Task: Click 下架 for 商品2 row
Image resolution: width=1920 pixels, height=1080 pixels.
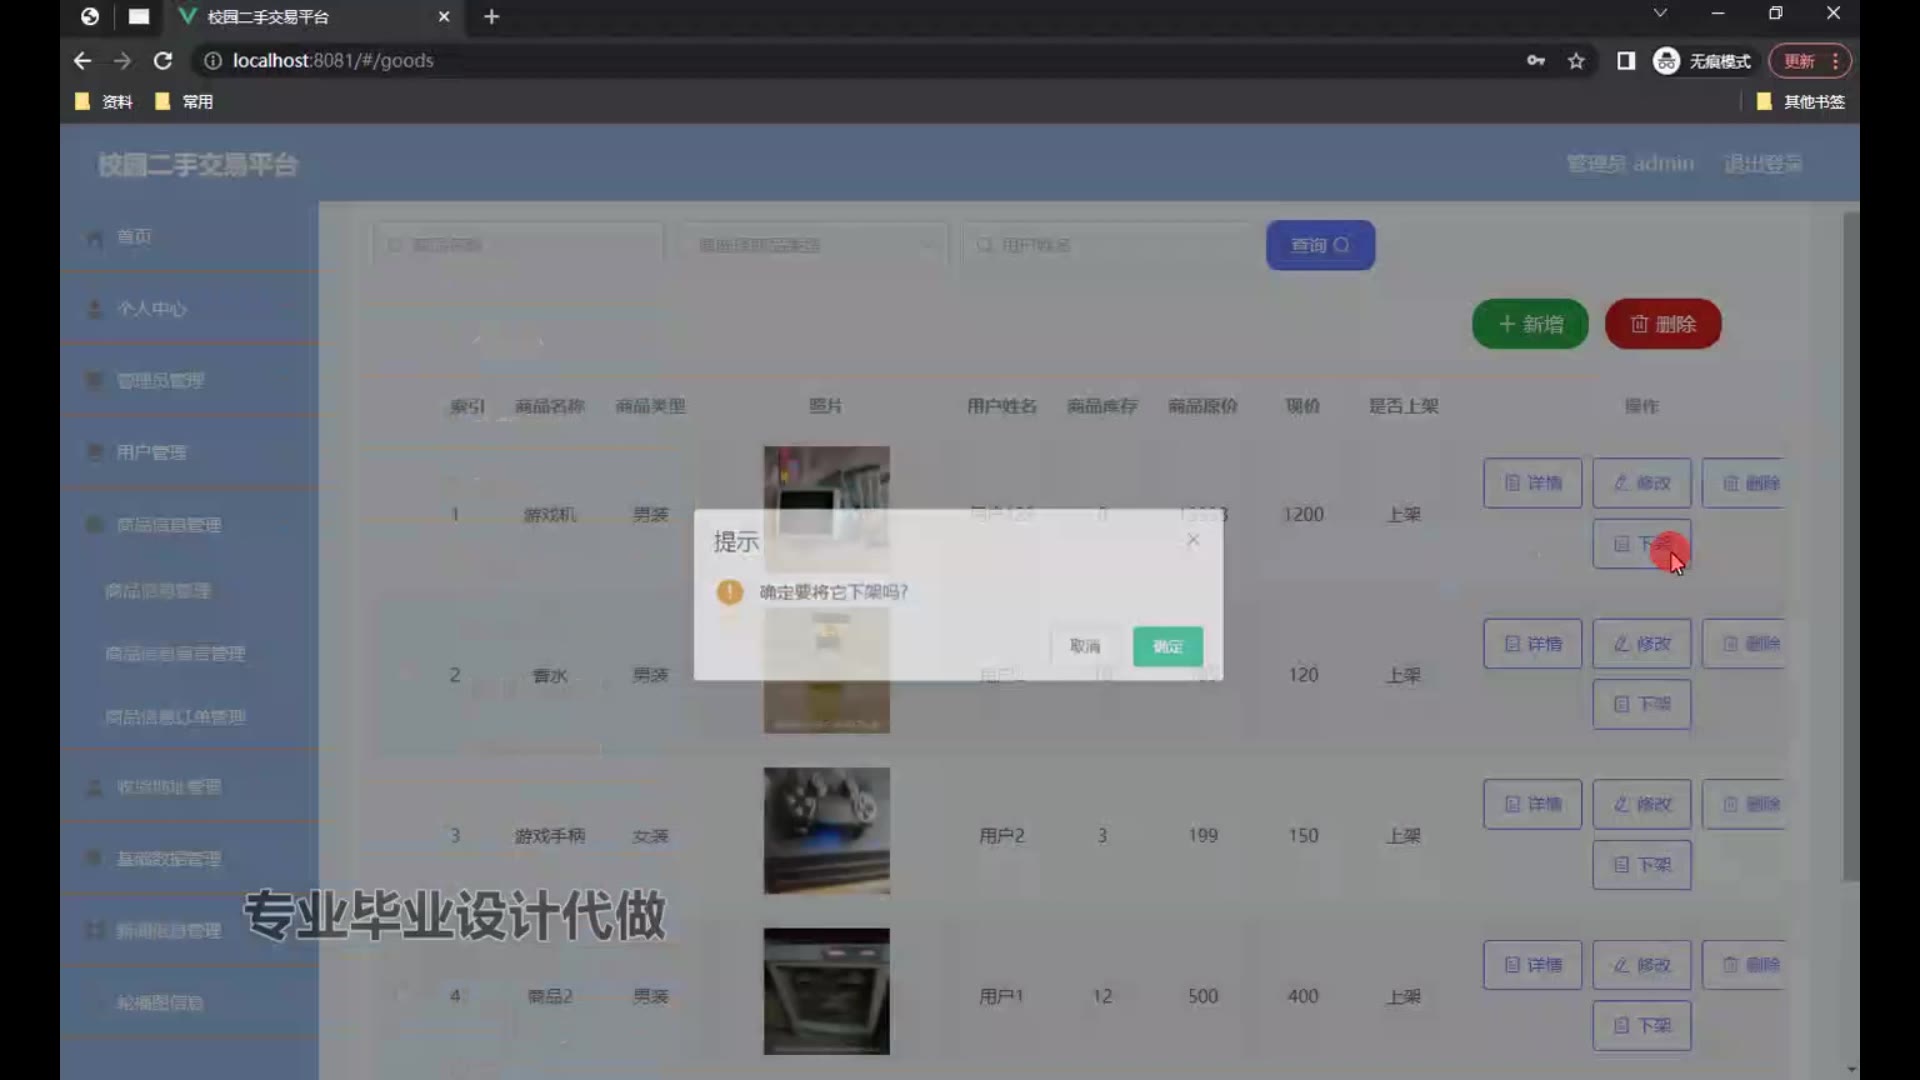Action: tap(1641, 1025)
